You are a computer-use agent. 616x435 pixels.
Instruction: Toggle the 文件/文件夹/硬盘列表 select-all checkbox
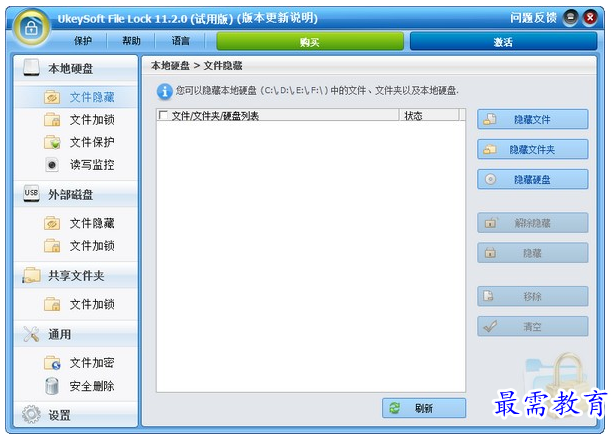point(163,115)
